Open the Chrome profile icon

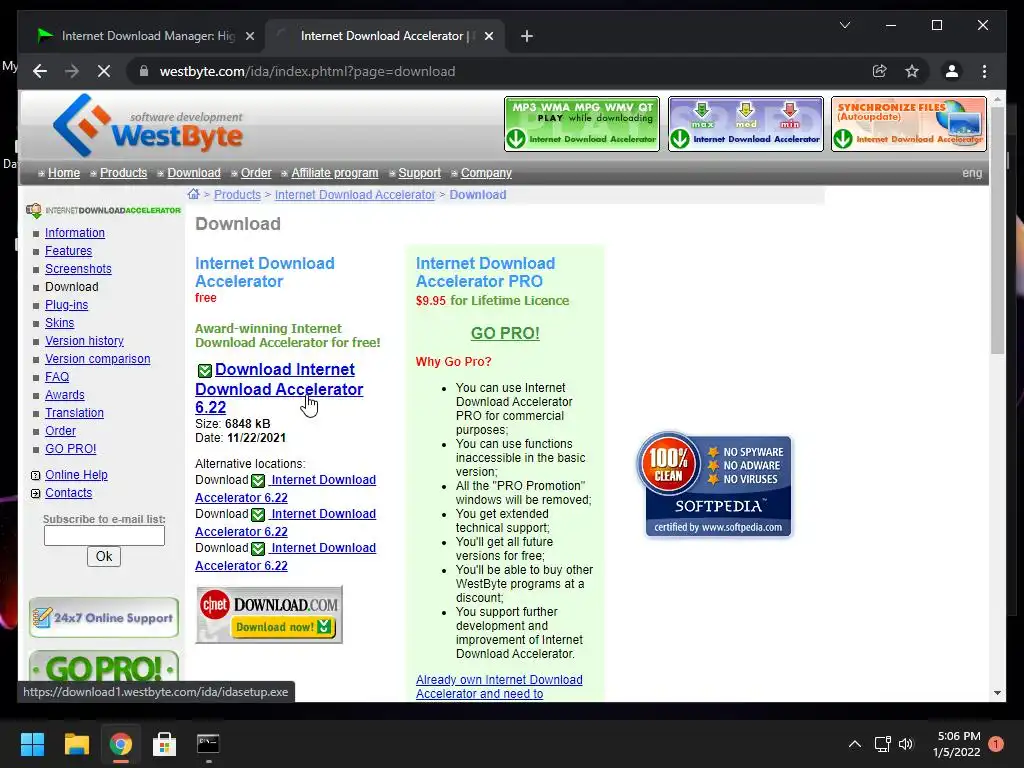[952, 71]
